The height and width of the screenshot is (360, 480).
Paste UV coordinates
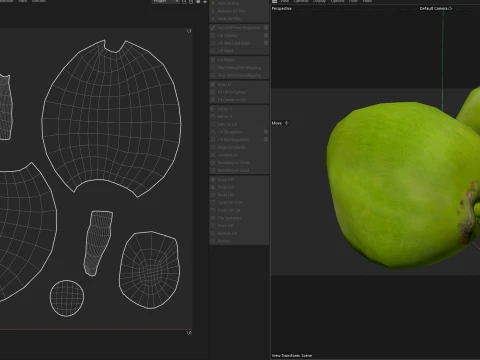click(239, 187)
